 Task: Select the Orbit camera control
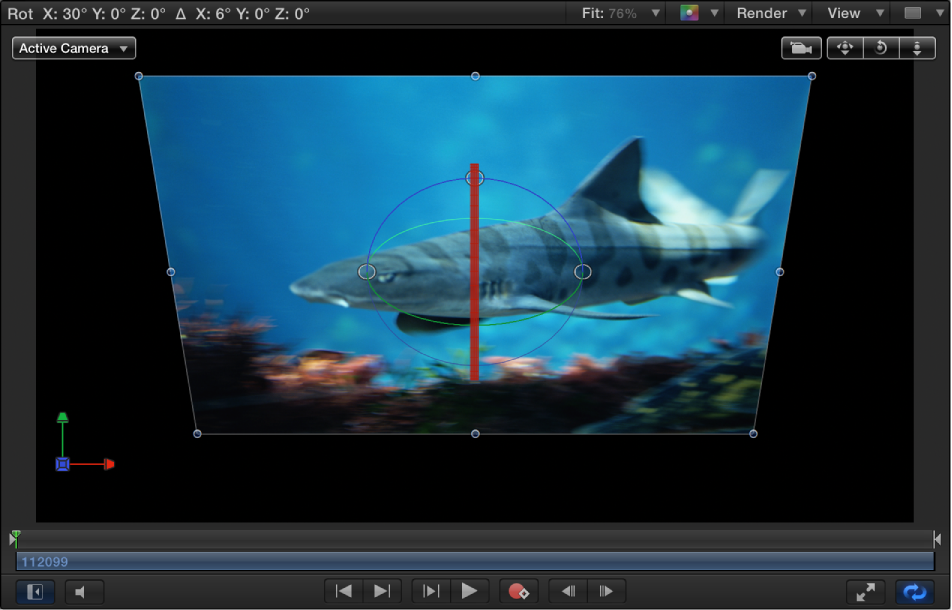click(881, 48)
